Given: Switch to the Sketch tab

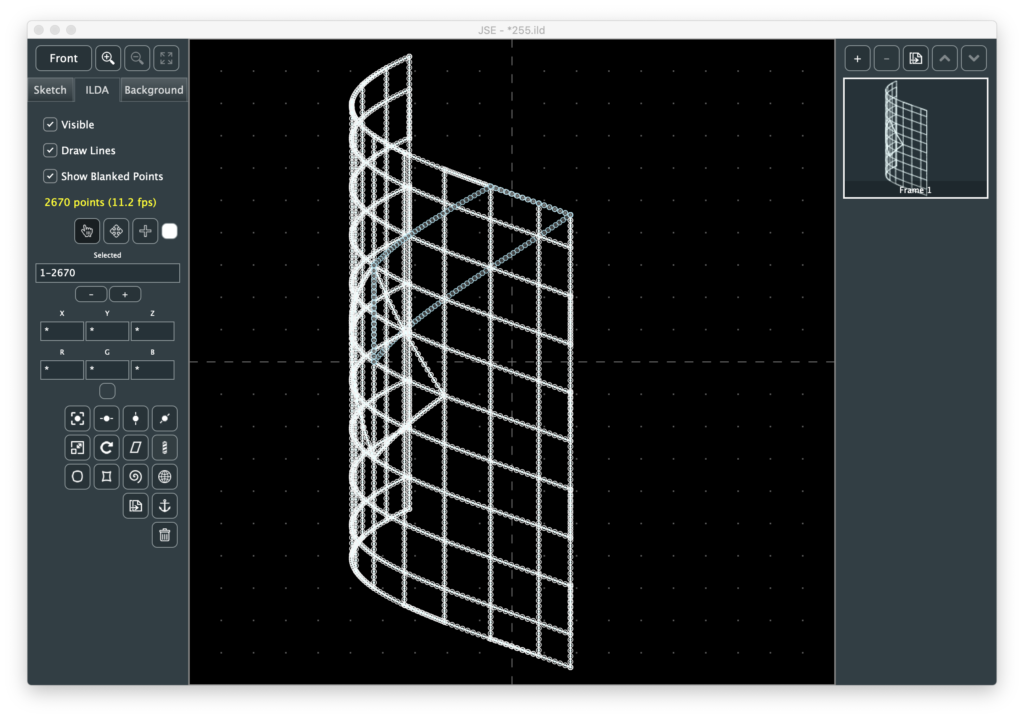Looking at the screenshot, I should pos(50,90).
